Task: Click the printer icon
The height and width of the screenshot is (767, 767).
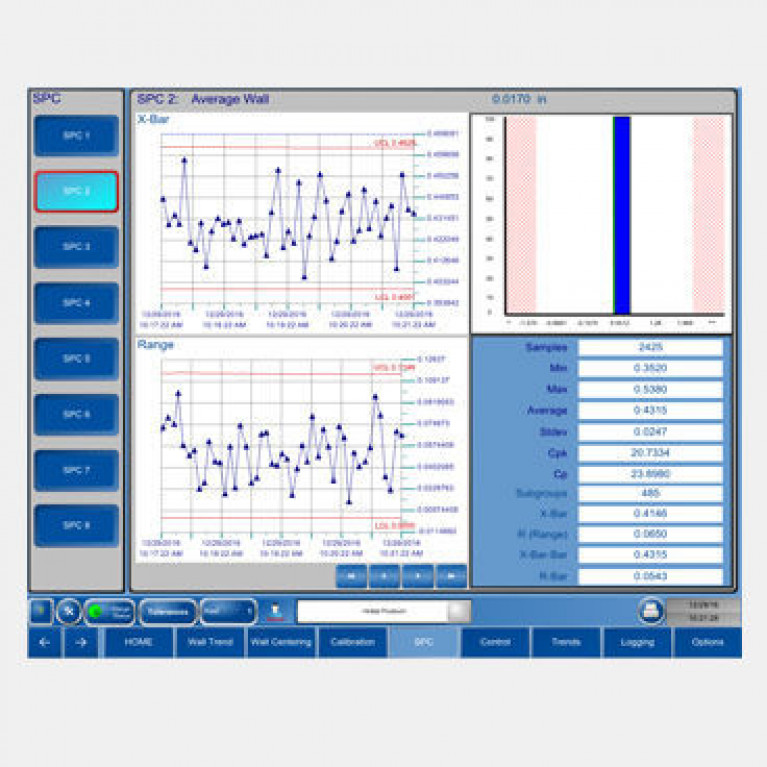Action: 651,610
